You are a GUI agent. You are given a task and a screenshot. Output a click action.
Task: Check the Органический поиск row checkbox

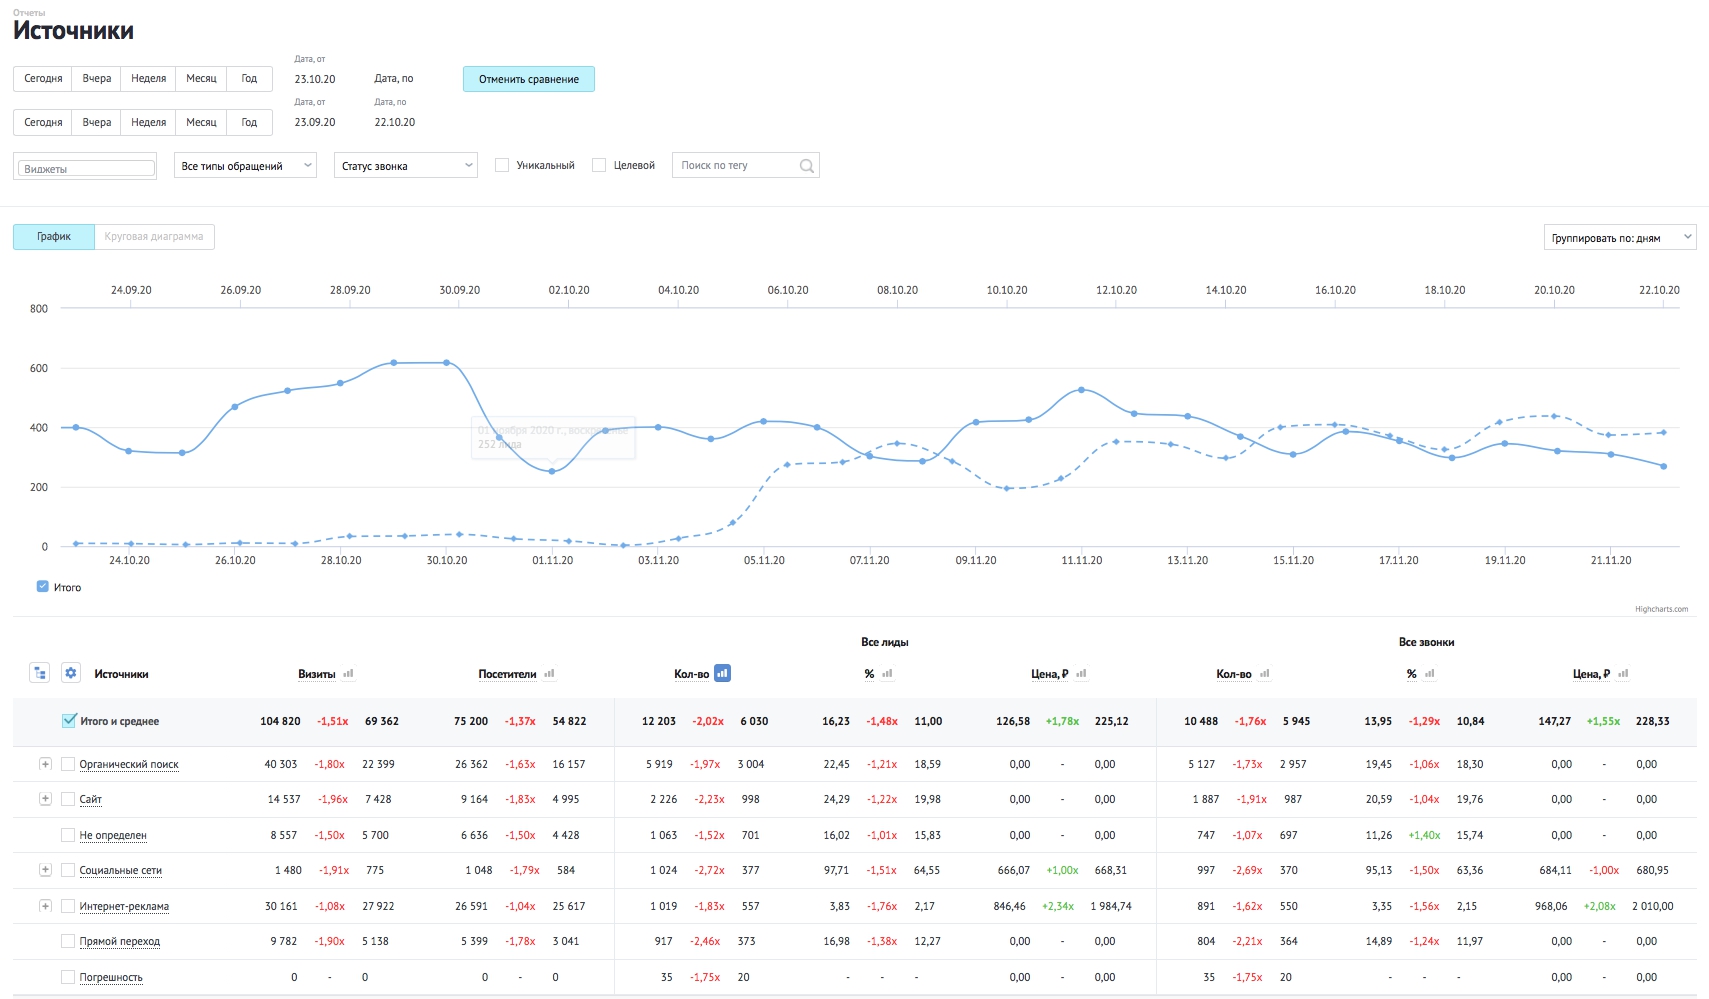[x=68, y=764]
